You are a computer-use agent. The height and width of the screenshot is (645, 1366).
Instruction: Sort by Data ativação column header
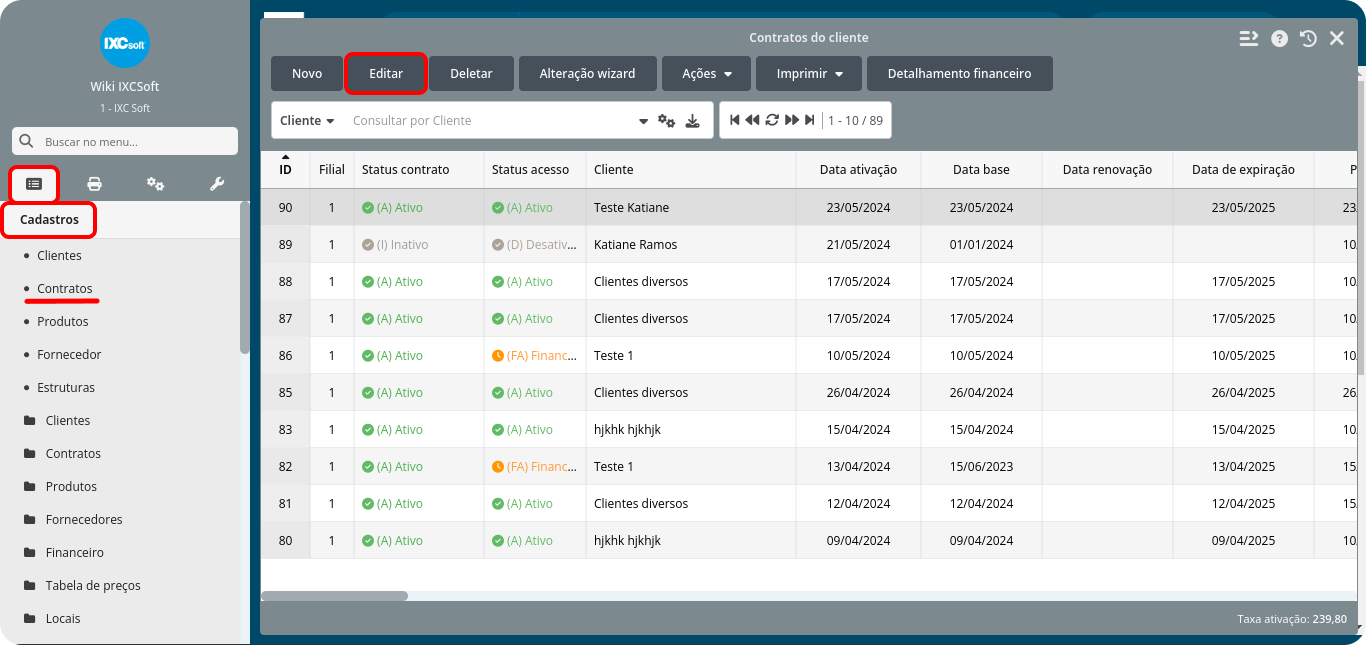tap(858, 170)
